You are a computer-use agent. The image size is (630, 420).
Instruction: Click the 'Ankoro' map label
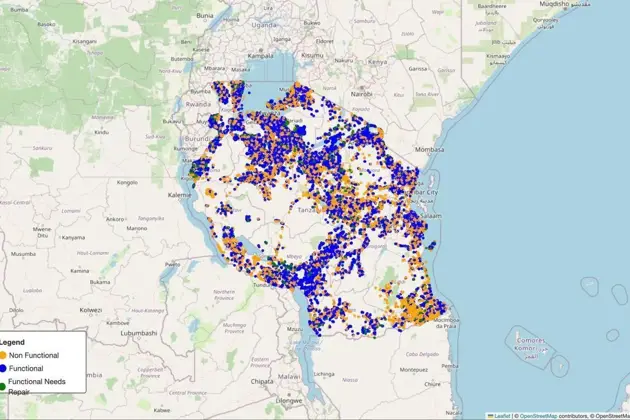tap(115, 219)
